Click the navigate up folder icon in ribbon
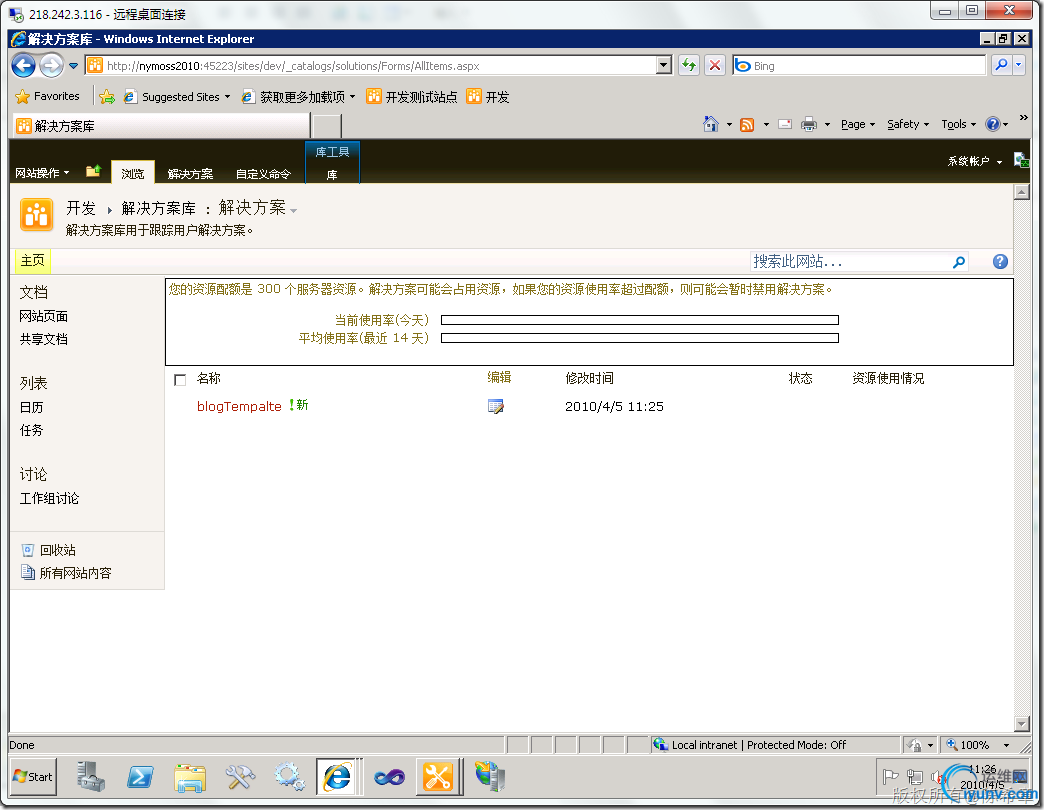Image resolution: width=1044 pixels, height=810 pixels. pos(93,172)
